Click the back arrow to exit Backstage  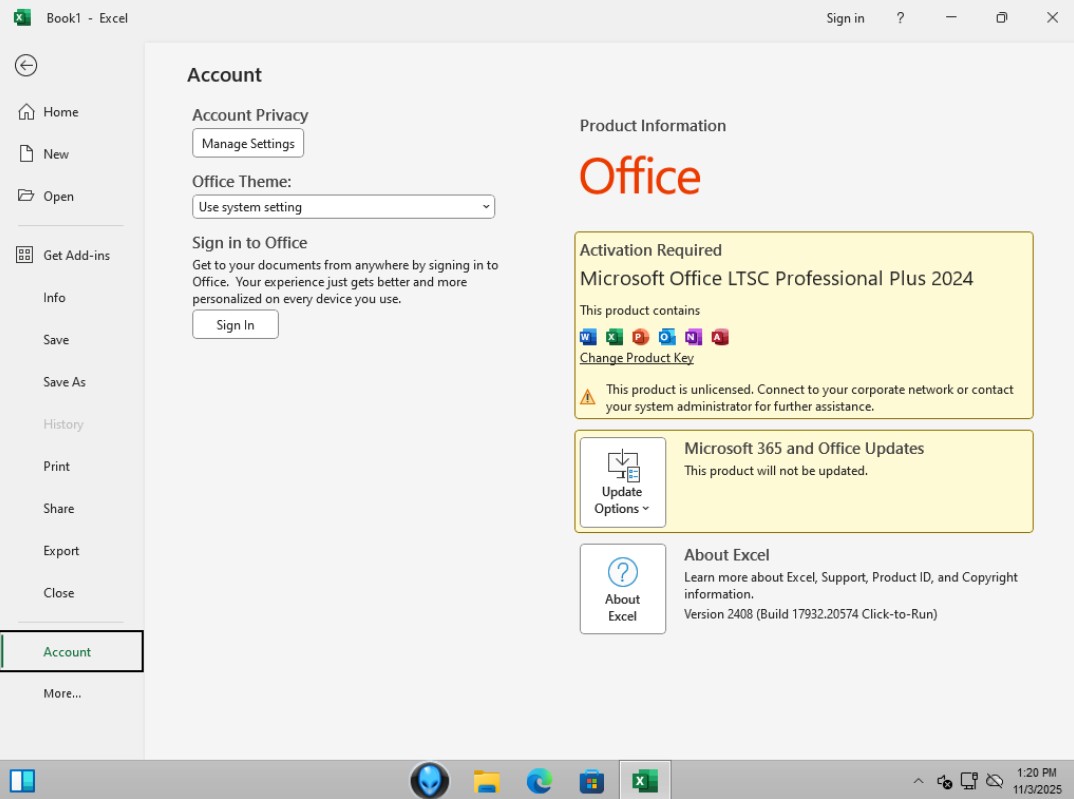(x=26, y=66)
